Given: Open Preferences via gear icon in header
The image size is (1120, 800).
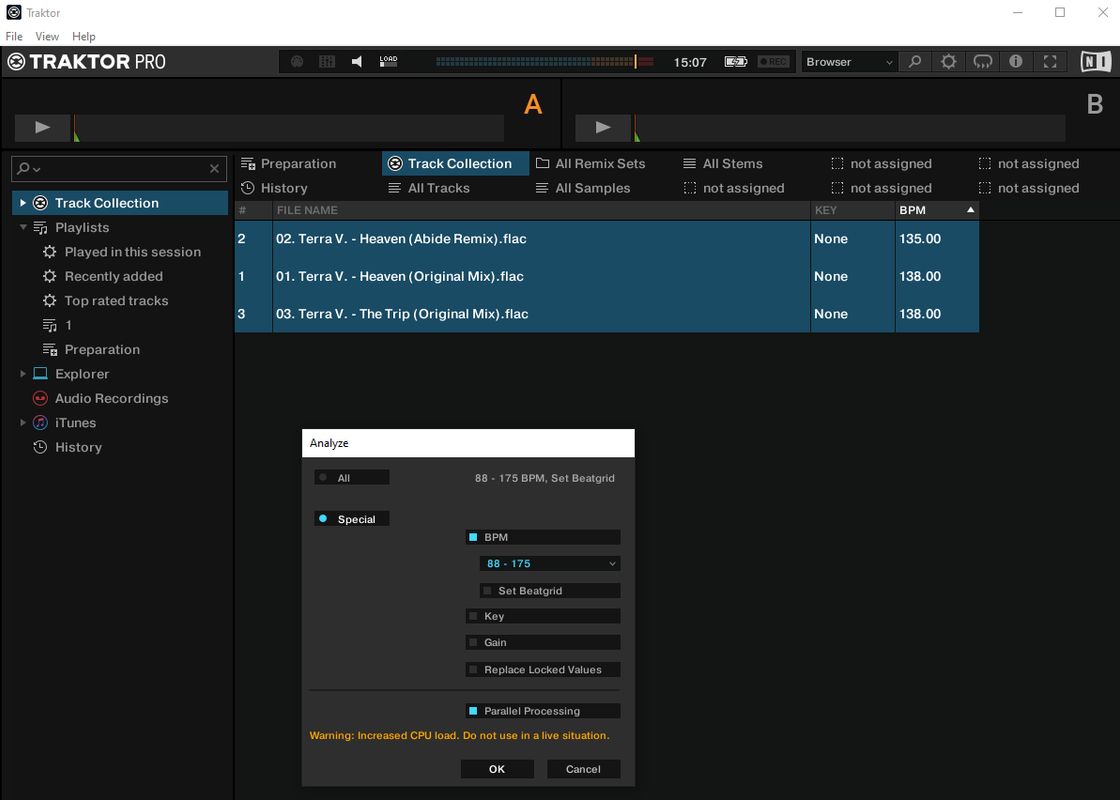Looking at the screenshot, I should 949,61.
